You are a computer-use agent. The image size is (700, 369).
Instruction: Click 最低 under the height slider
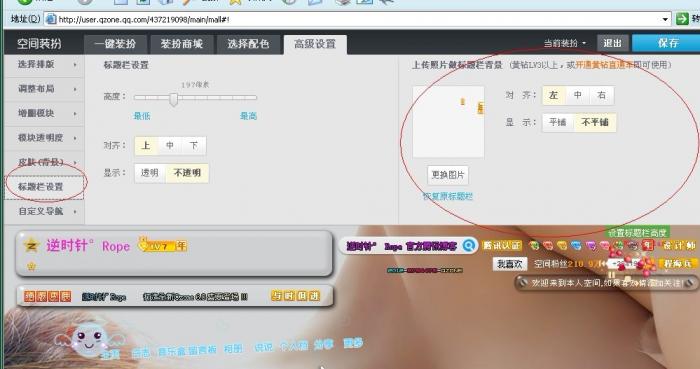pyautogui.click(x=142, y=116)
